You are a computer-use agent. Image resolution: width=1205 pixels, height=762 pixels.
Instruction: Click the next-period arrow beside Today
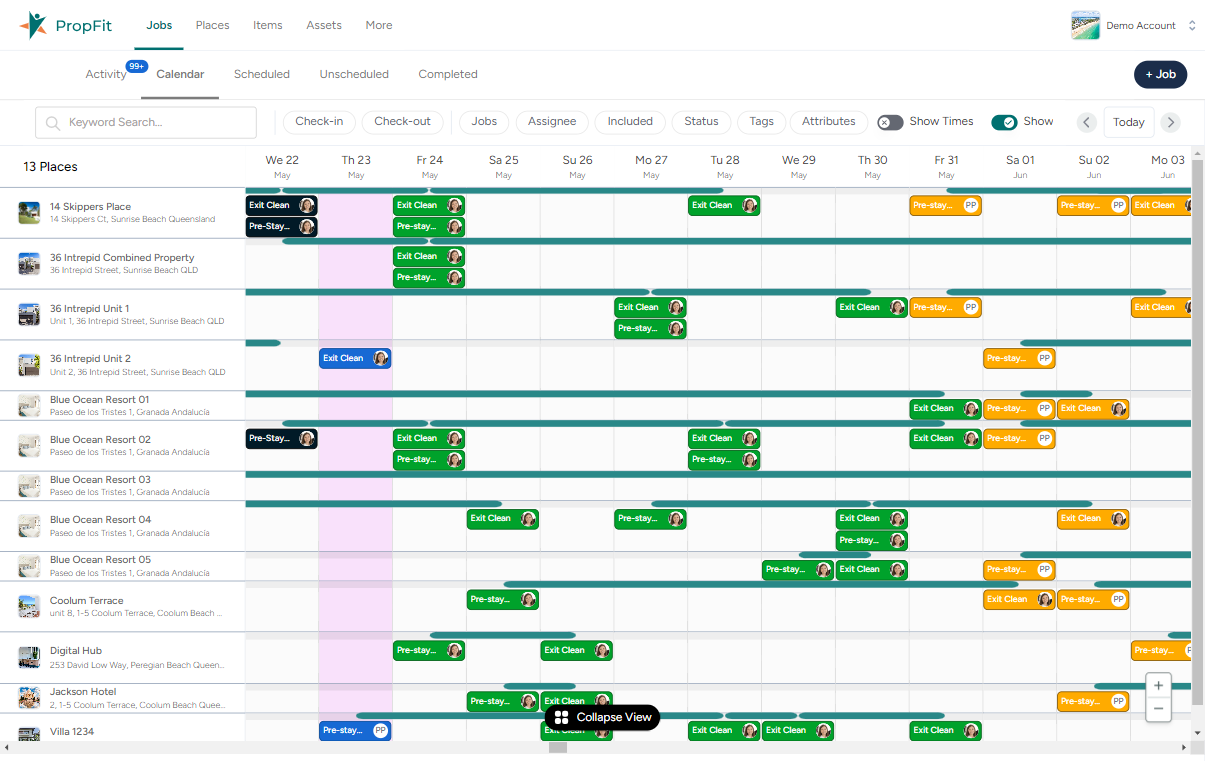[x=1170, y=122]
